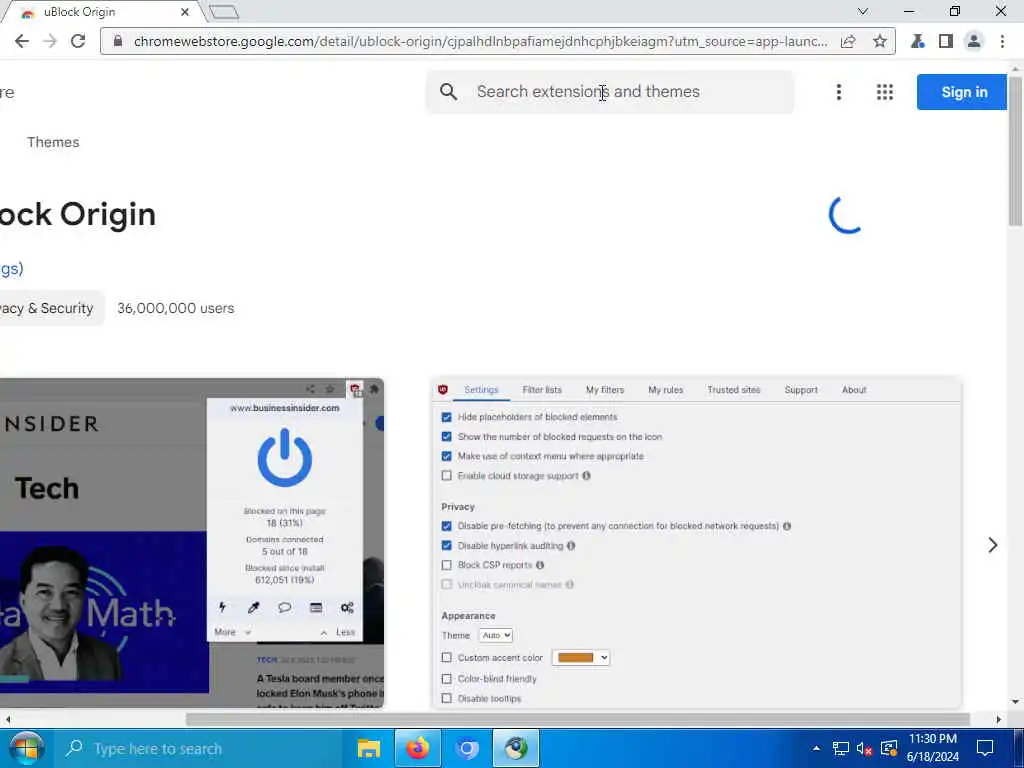Show the next screenshot with arrow

pos(993,545)
